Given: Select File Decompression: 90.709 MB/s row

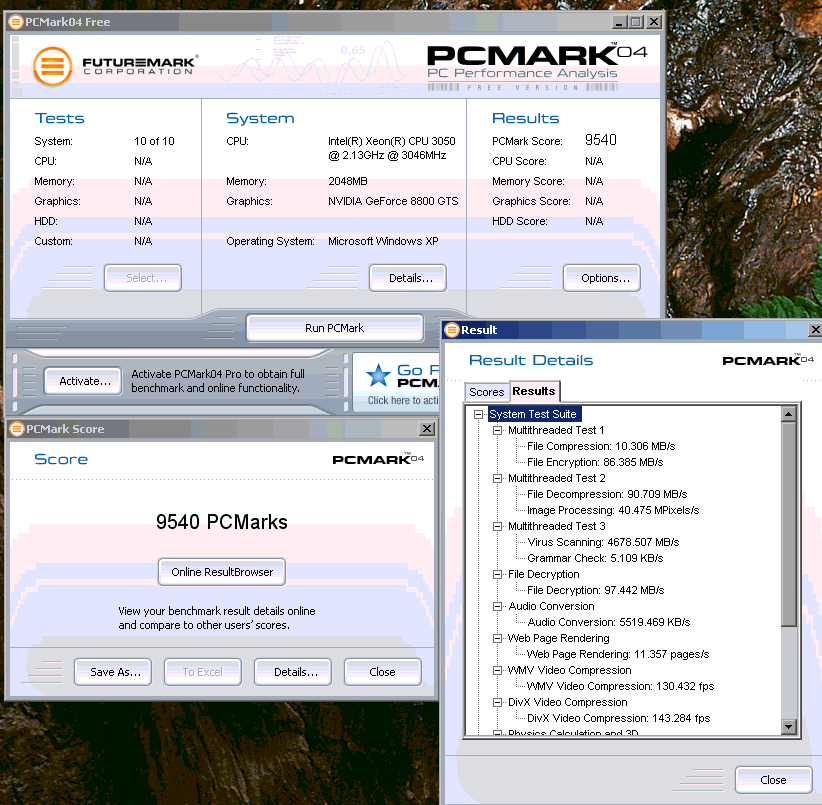Looking at the screenshot, I should [x=607, y=494].
